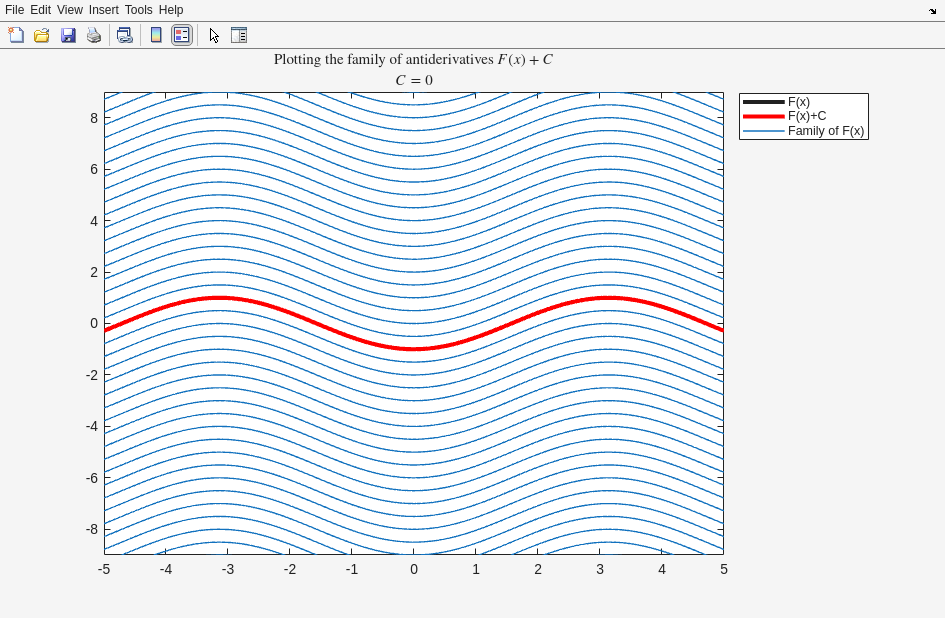Viewport: 945px width, 618px height.
Task: Toggle the Insert Legend toolbar button
Action: 181,35
